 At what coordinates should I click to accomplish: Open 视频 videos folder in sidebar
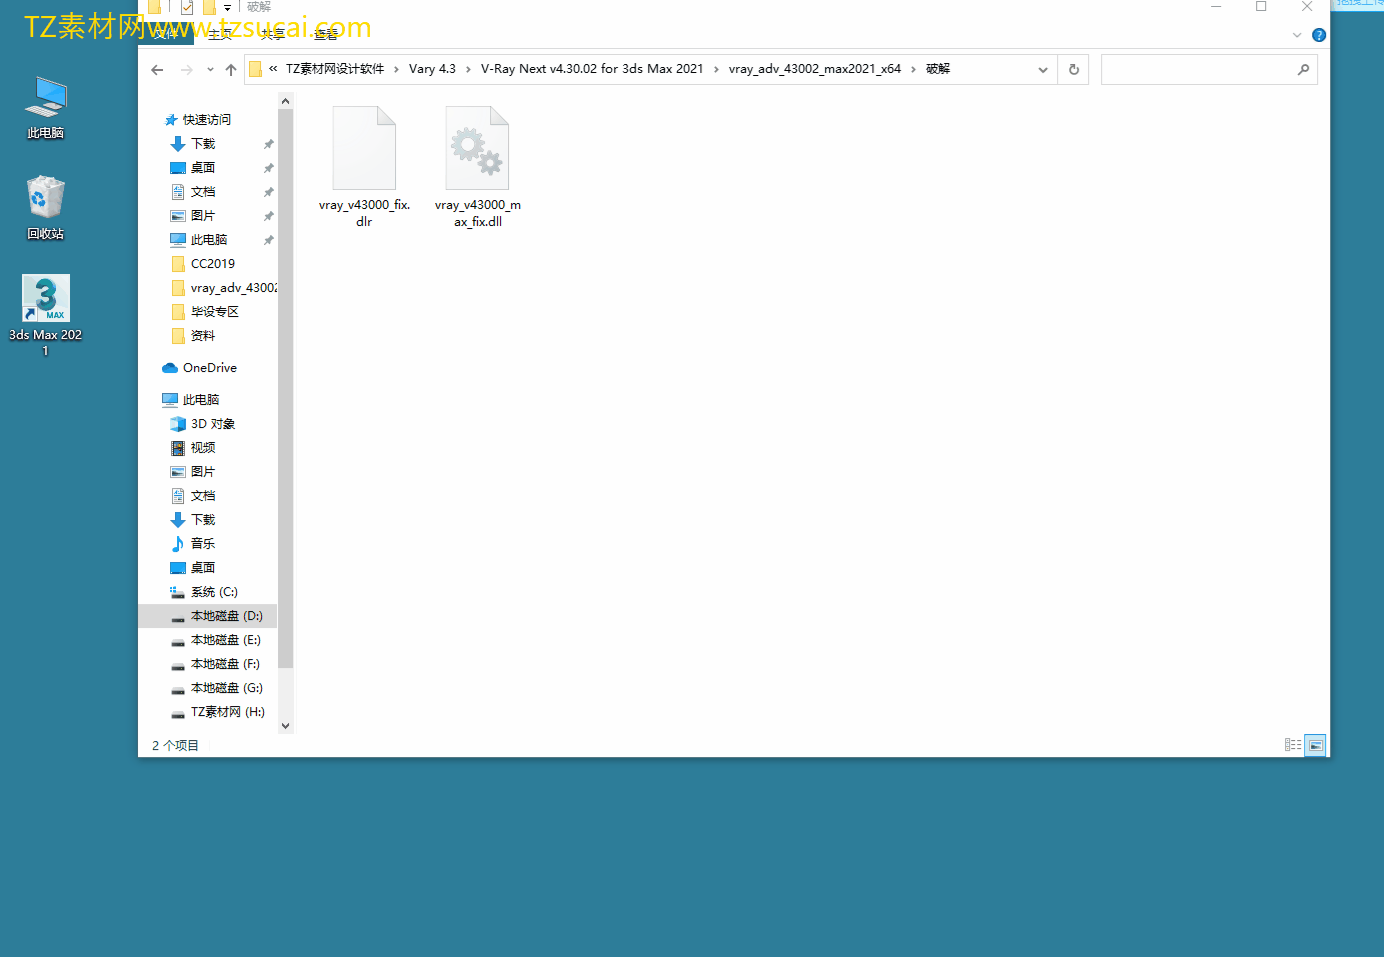tap(193, 448)
